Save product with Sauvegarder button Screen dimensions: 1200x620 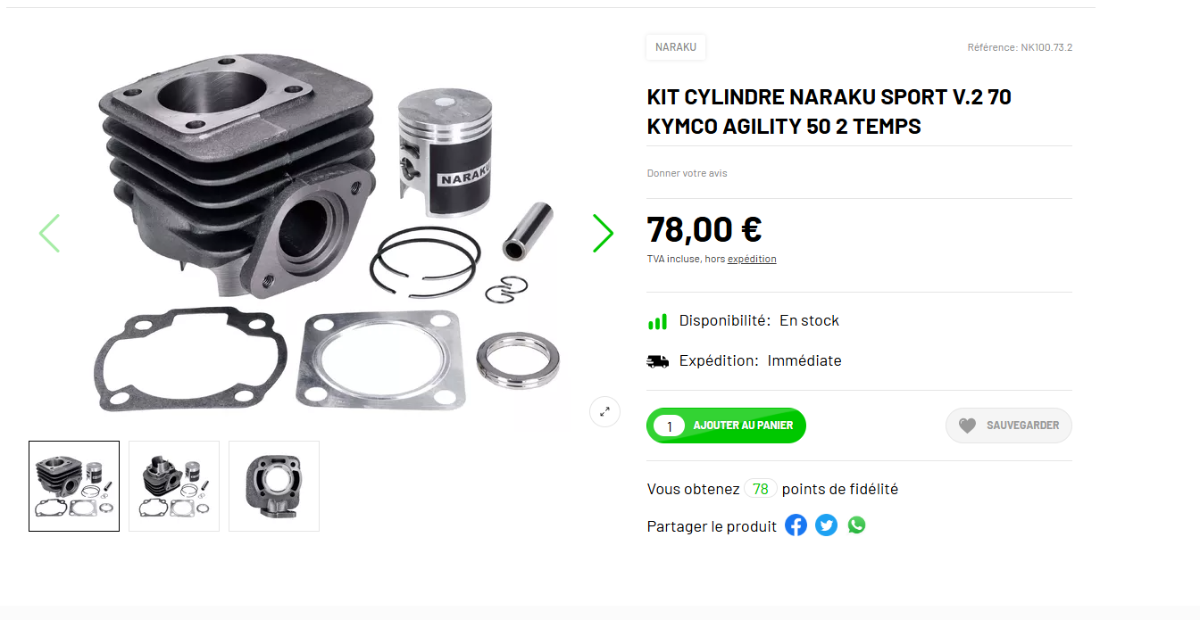click(x=1009, y=425)
